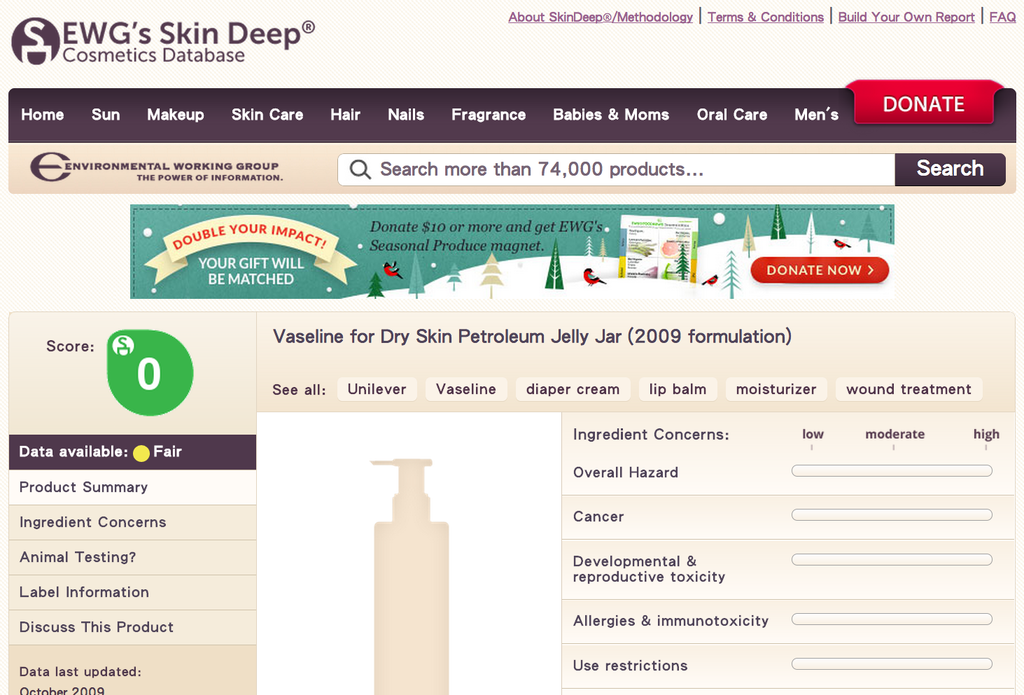Select Animal Testing? in sidebar
The image size is (1024, 695).
coord(133,557)
